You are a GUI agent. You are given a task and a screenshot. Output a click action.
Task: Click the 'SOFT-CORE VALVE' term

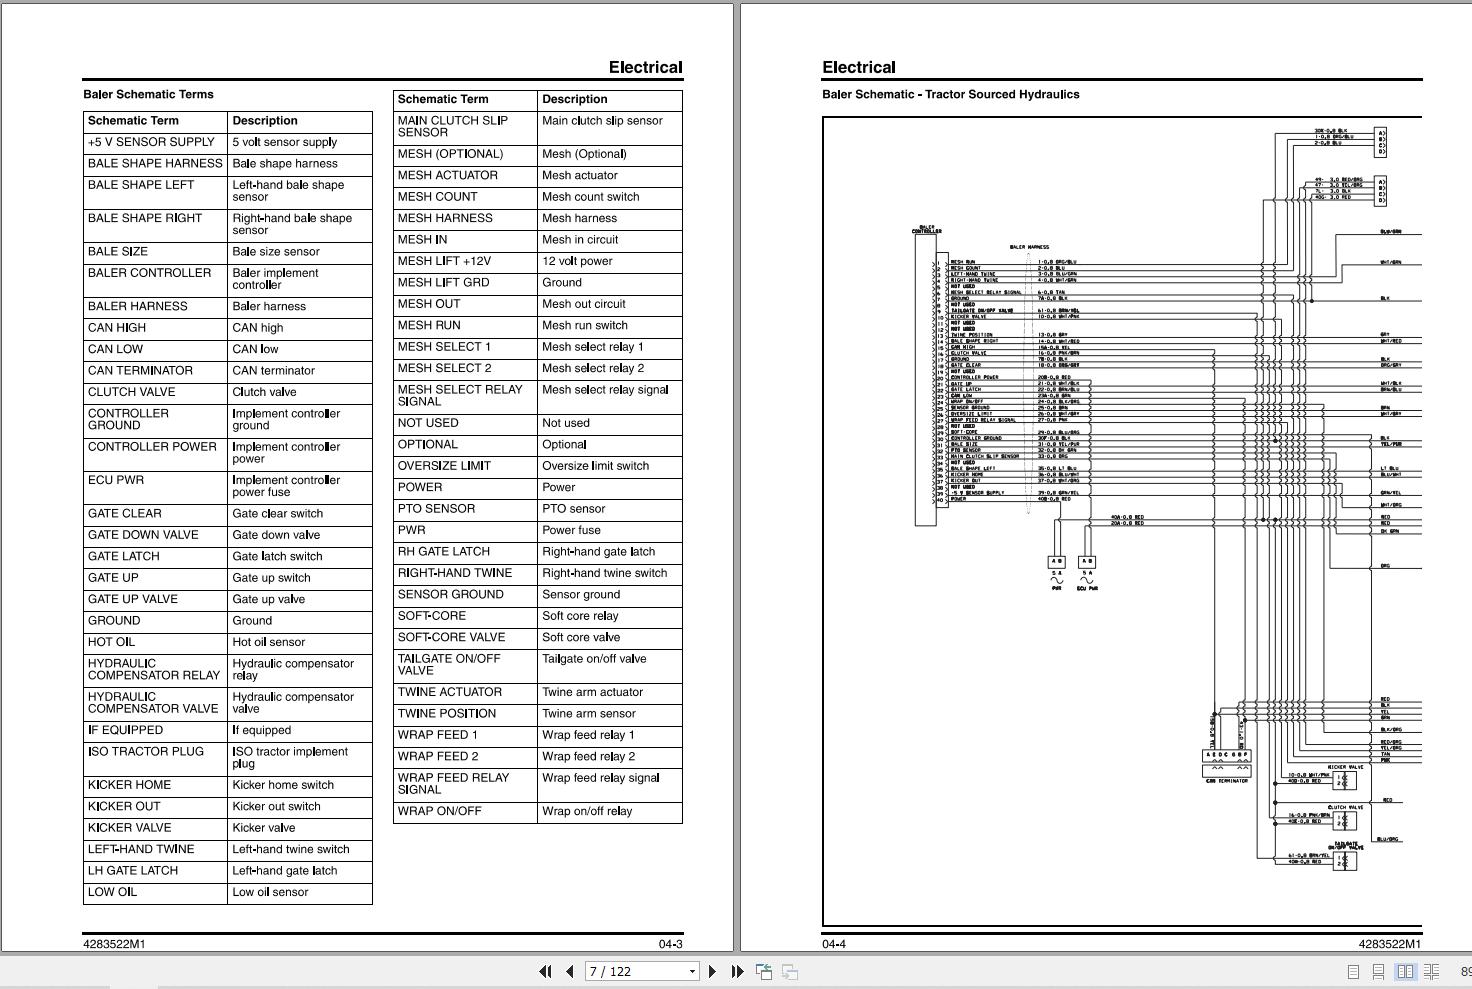click(x=451, y=637)
